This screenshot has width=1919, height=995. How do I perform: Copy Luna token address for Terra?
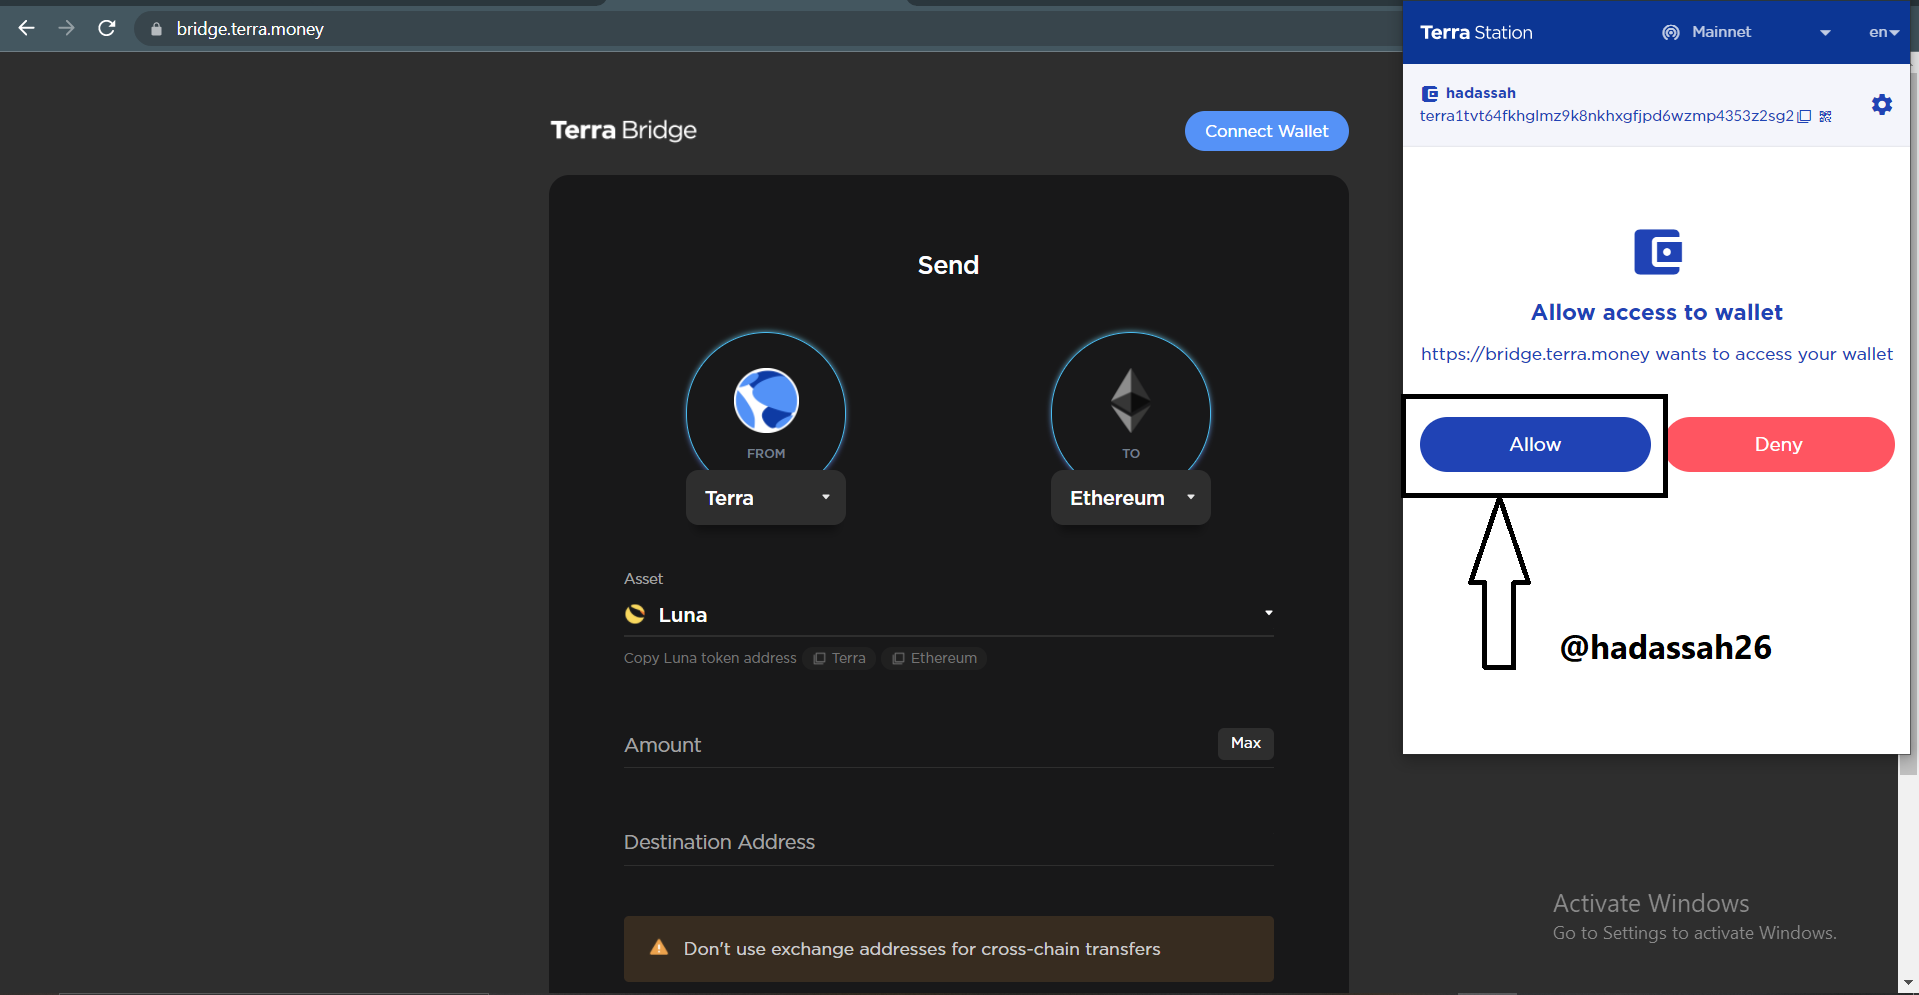[840, 658]
